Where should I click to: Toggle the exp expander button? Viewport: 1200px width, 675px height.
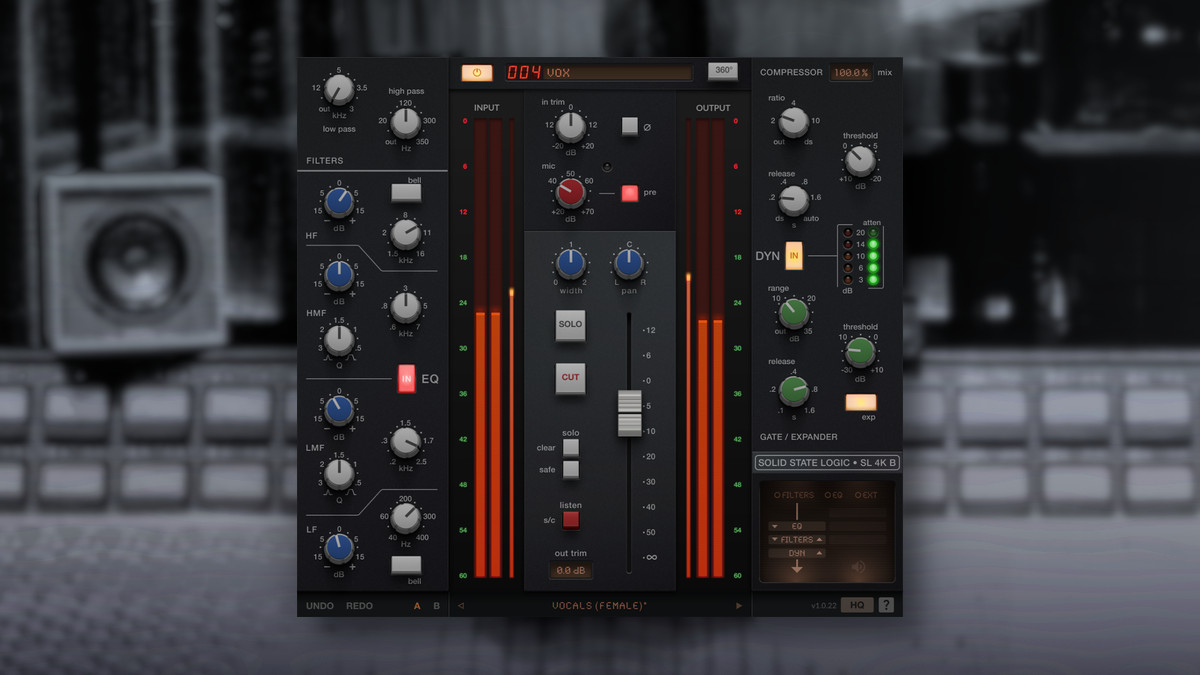coord(860,402)
